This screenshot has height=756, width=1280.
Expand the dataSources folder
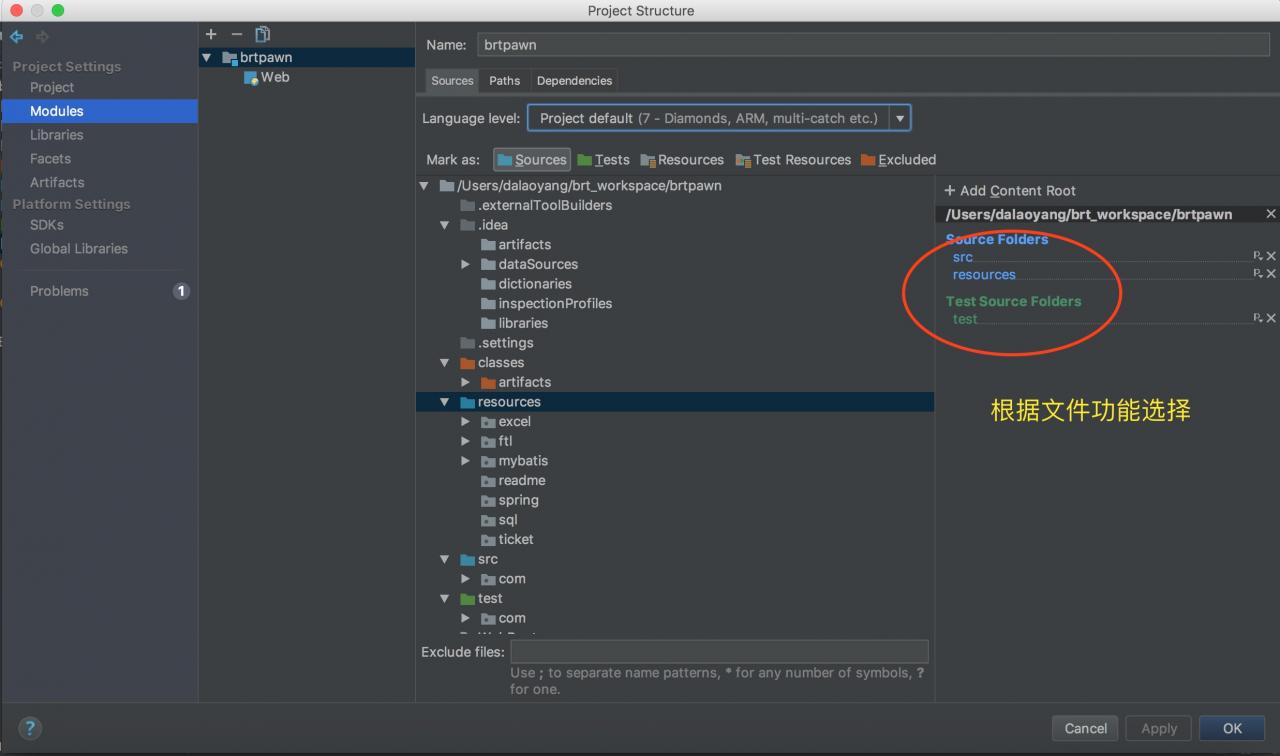[x=465, y=264]
